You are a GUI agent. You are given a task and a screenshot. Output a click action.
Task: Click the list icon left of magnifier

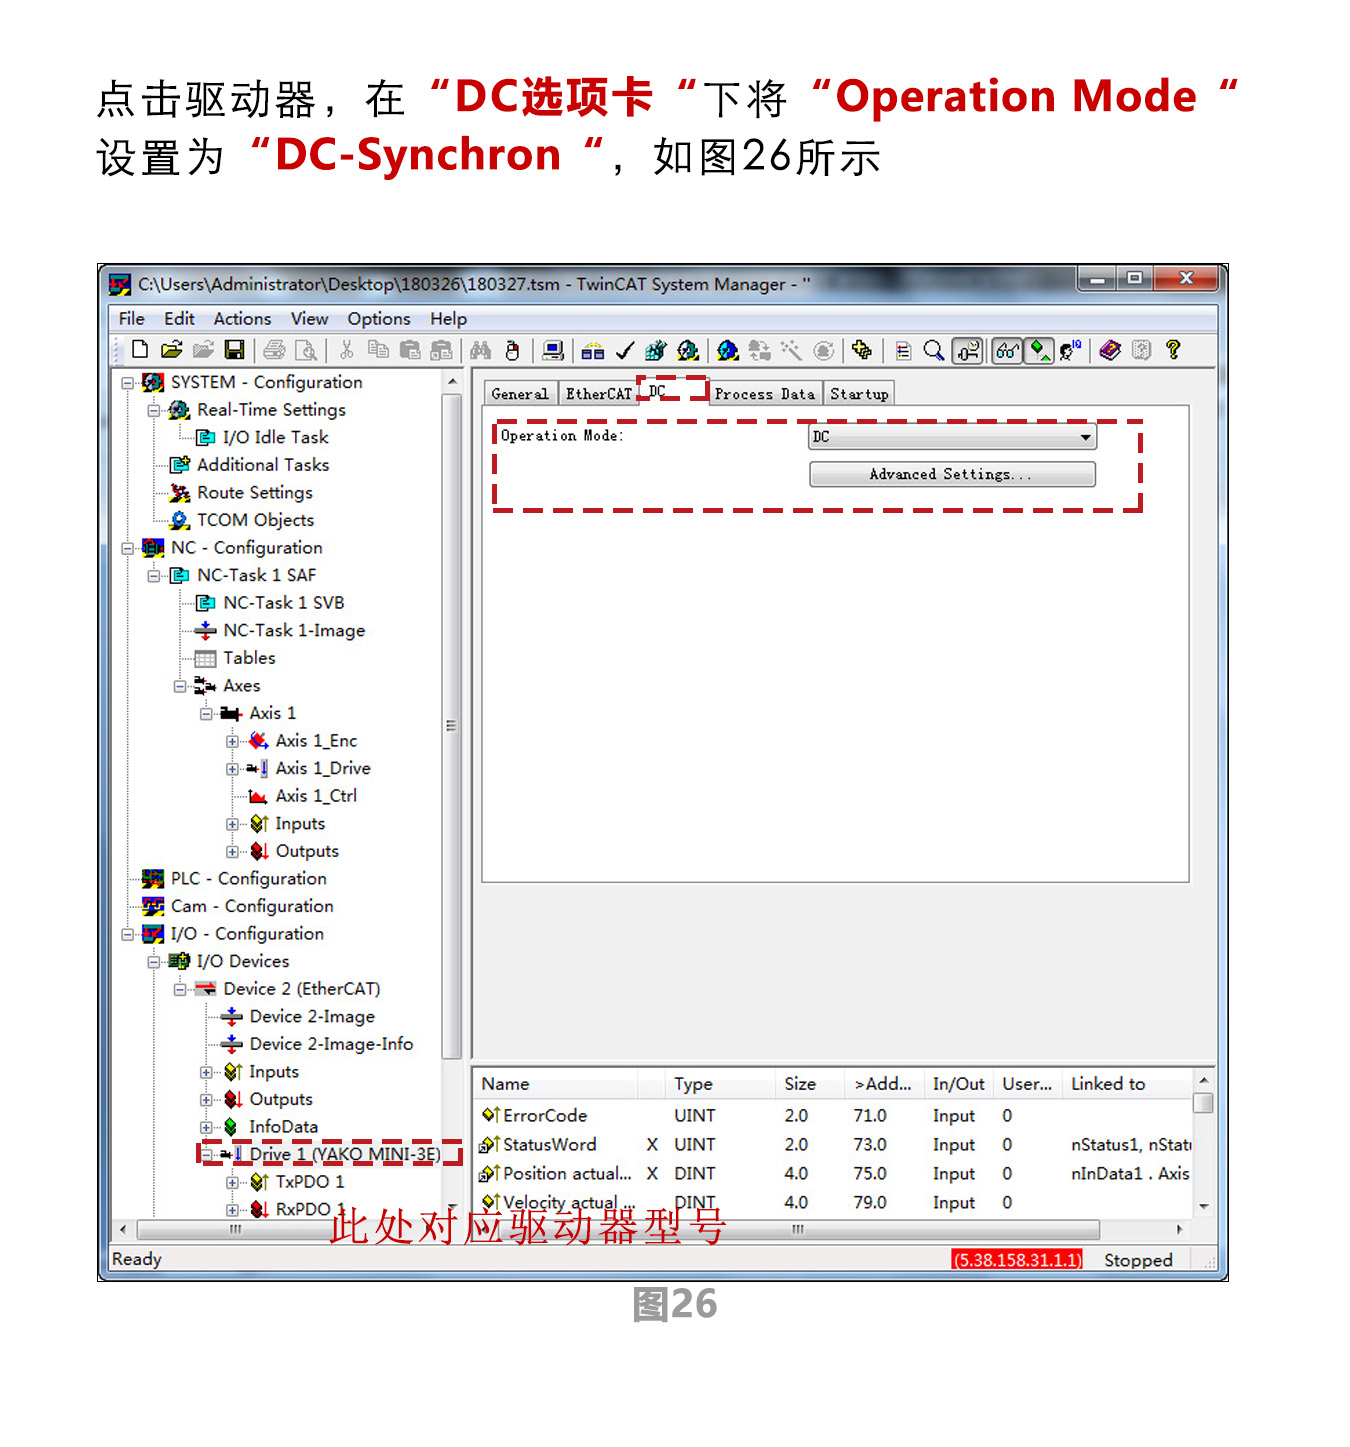pyautogui.click(x=903, y=350)
